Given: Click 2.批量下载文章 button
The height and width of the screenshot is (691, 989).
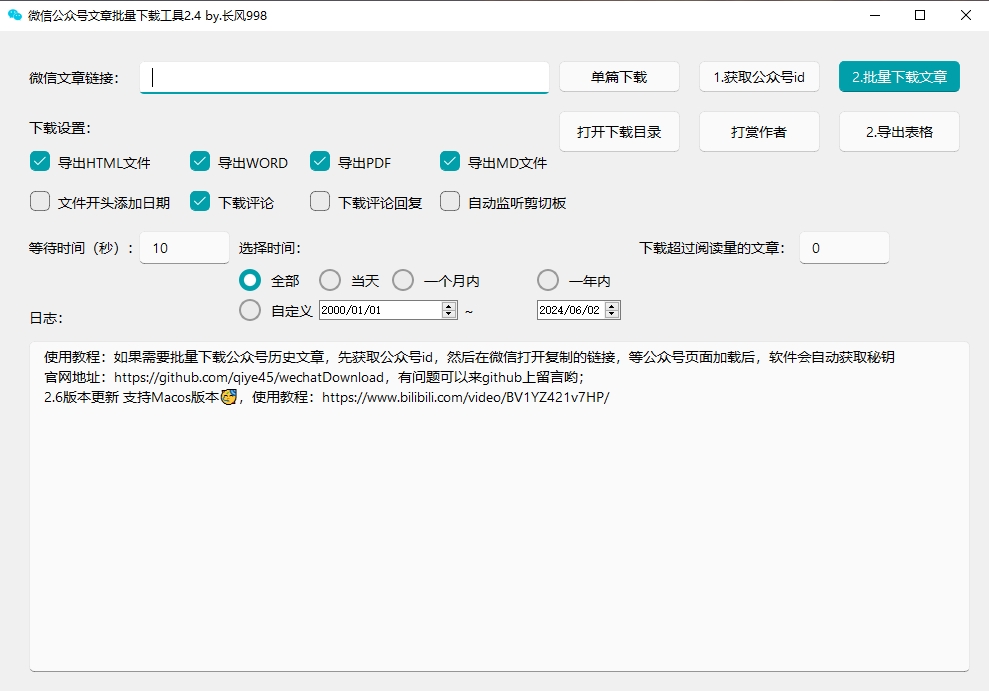Looking at the screenshot, I should [x=899, y=76].
